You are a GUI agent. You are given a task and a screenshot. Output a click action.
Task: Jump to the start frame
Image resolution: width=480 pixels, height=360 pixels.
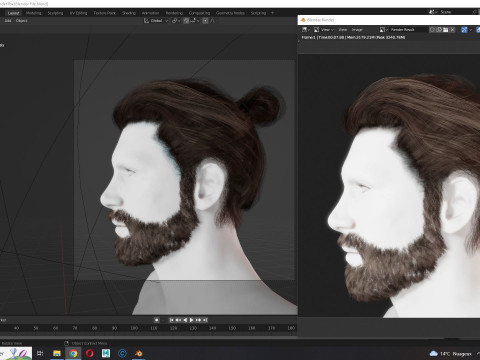coord(171,320)
